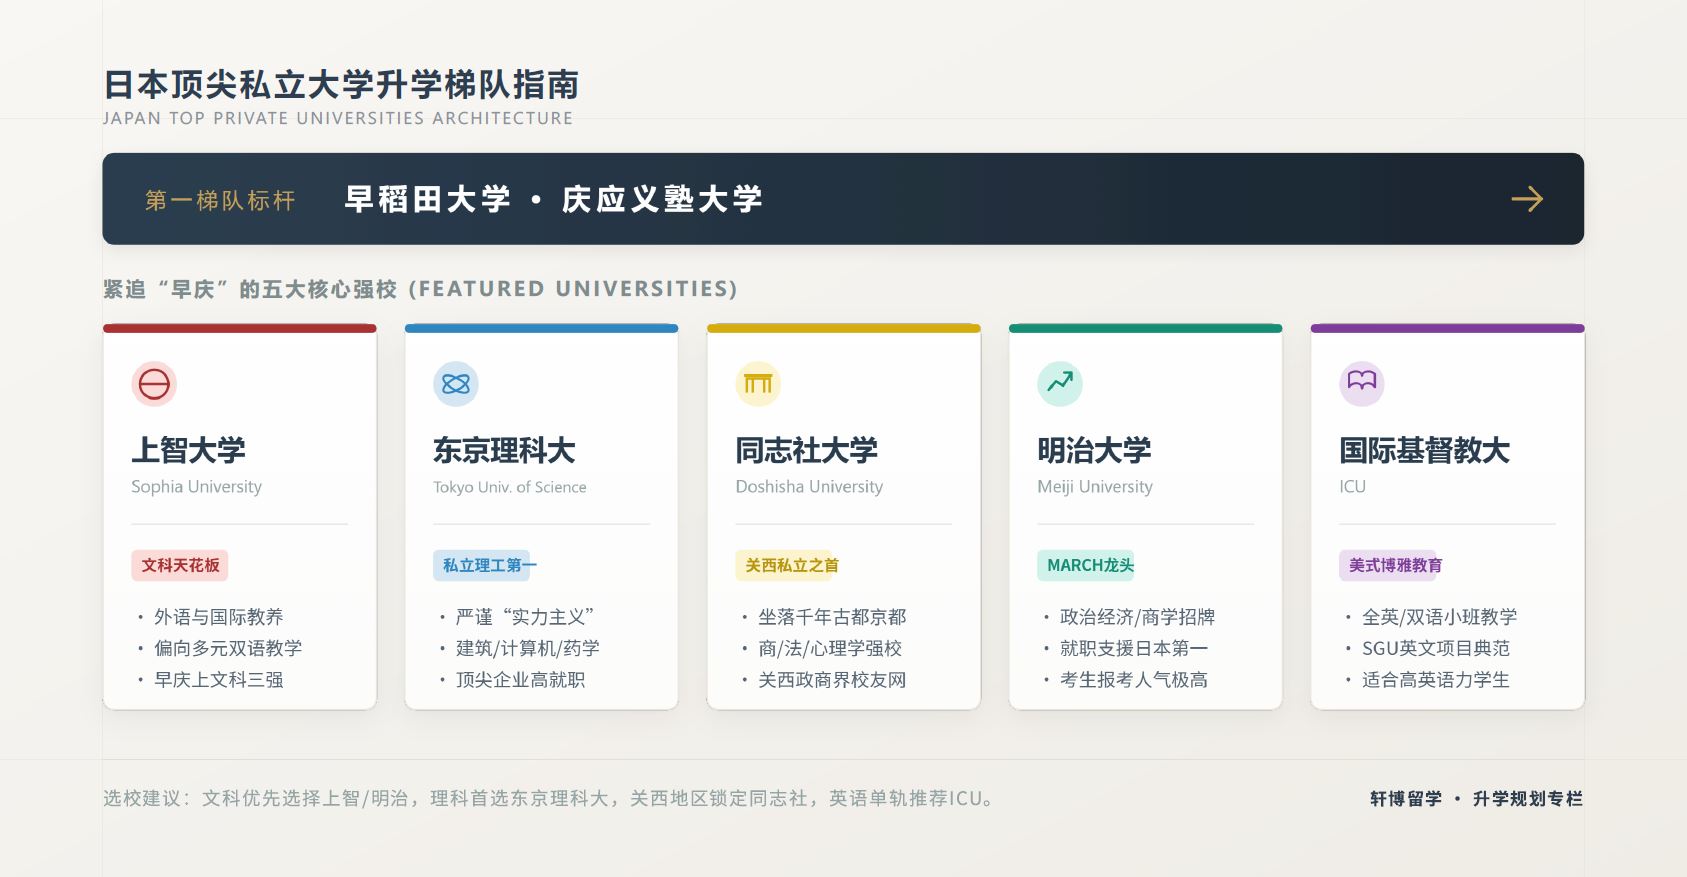Open the 早稻田大学・庆应义塾大学 banner
Image resolution: width=1687 pixels, height=877 pixels.
[843, 199]
